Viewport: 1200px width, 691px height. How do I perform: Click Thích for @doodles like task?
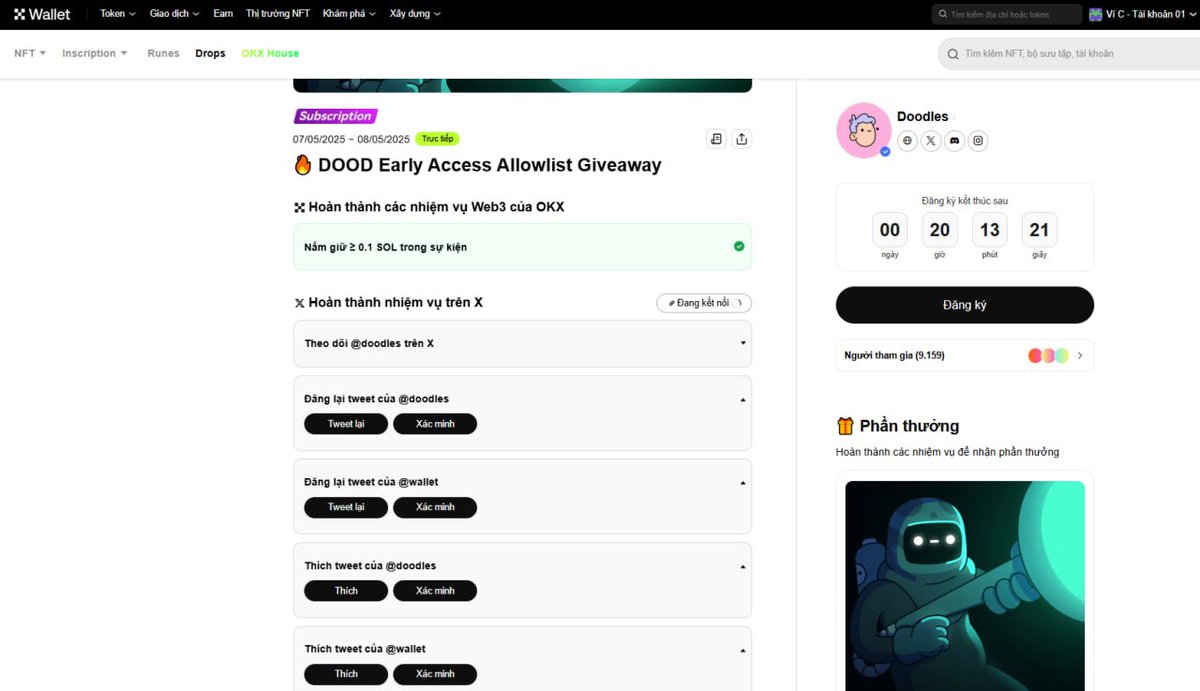coord(346,591)
